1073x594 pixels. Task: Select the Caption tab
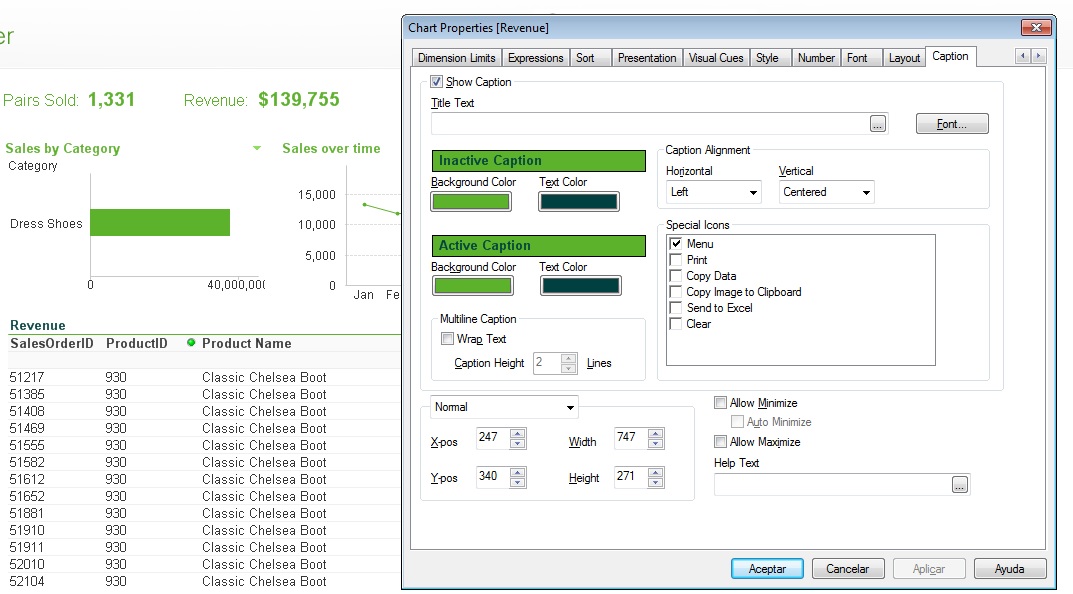coord(951,56)
